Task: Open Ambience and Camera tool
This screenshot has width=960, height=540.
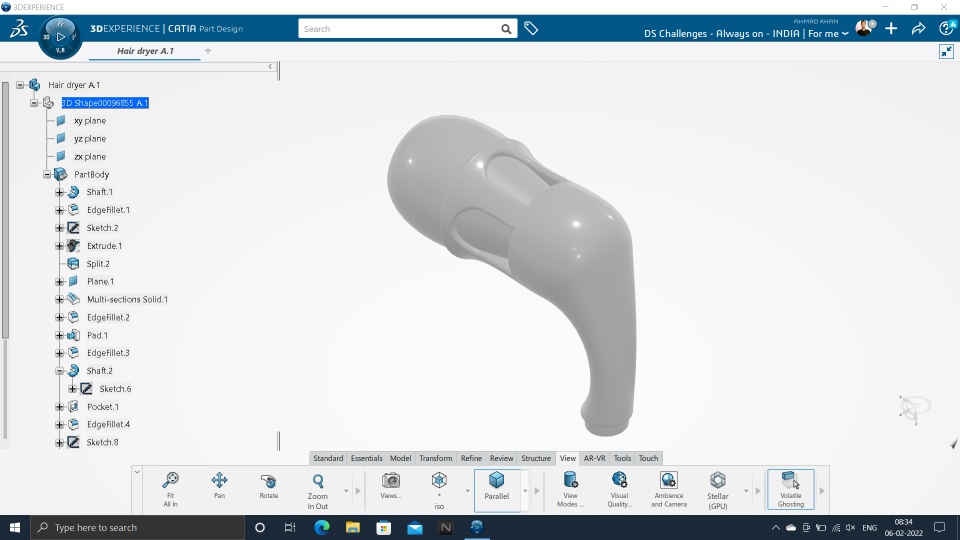Action: [669, 489]
